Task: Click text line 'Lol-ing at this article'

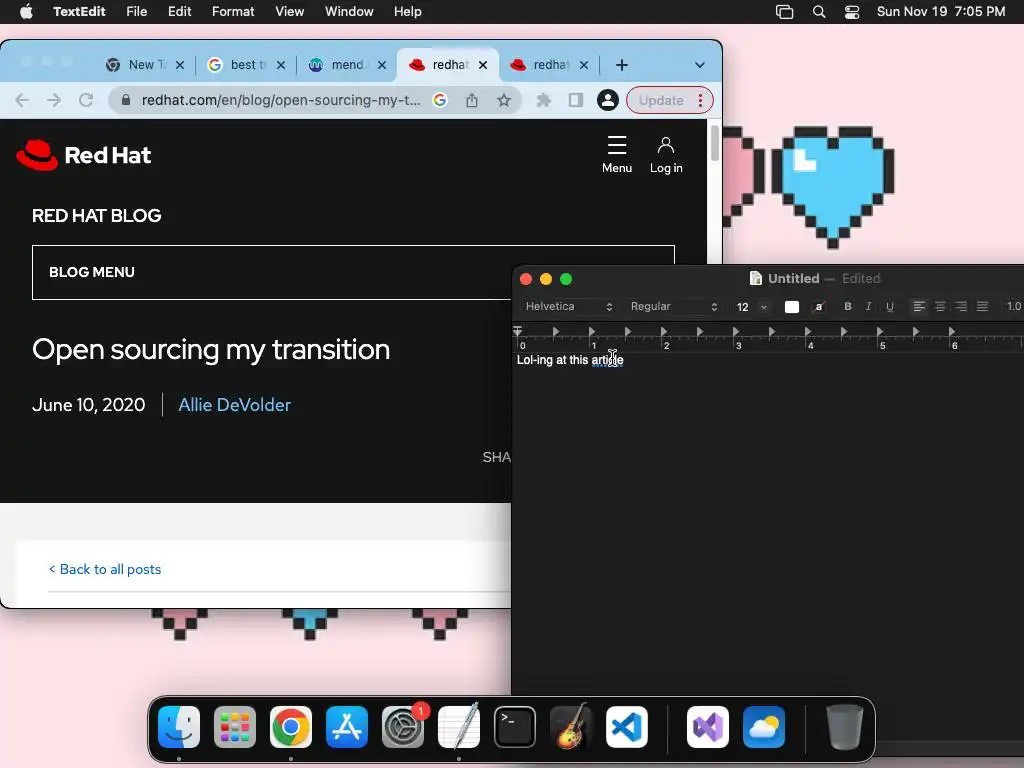Action: coord(570,360)
